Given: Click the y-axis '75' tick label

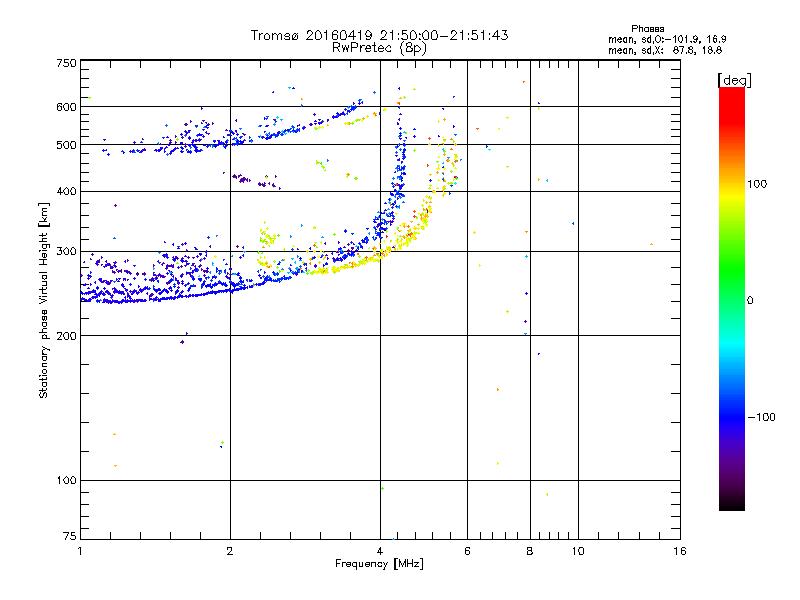Looking at the screenshot, I should (x=70, y=536).
